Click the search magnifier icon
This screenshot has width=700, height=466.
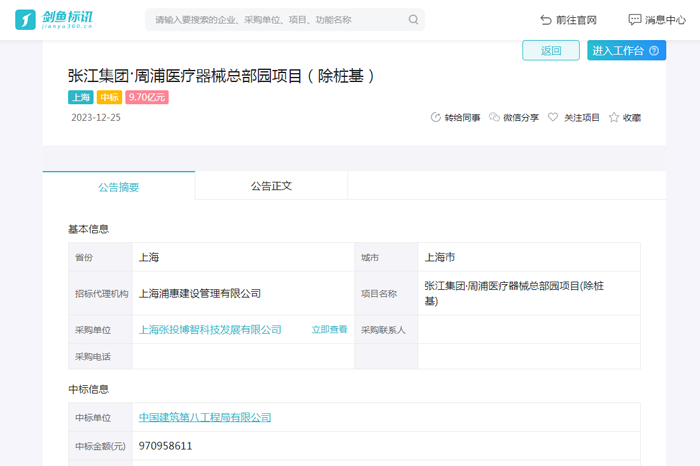coord(414,20)
